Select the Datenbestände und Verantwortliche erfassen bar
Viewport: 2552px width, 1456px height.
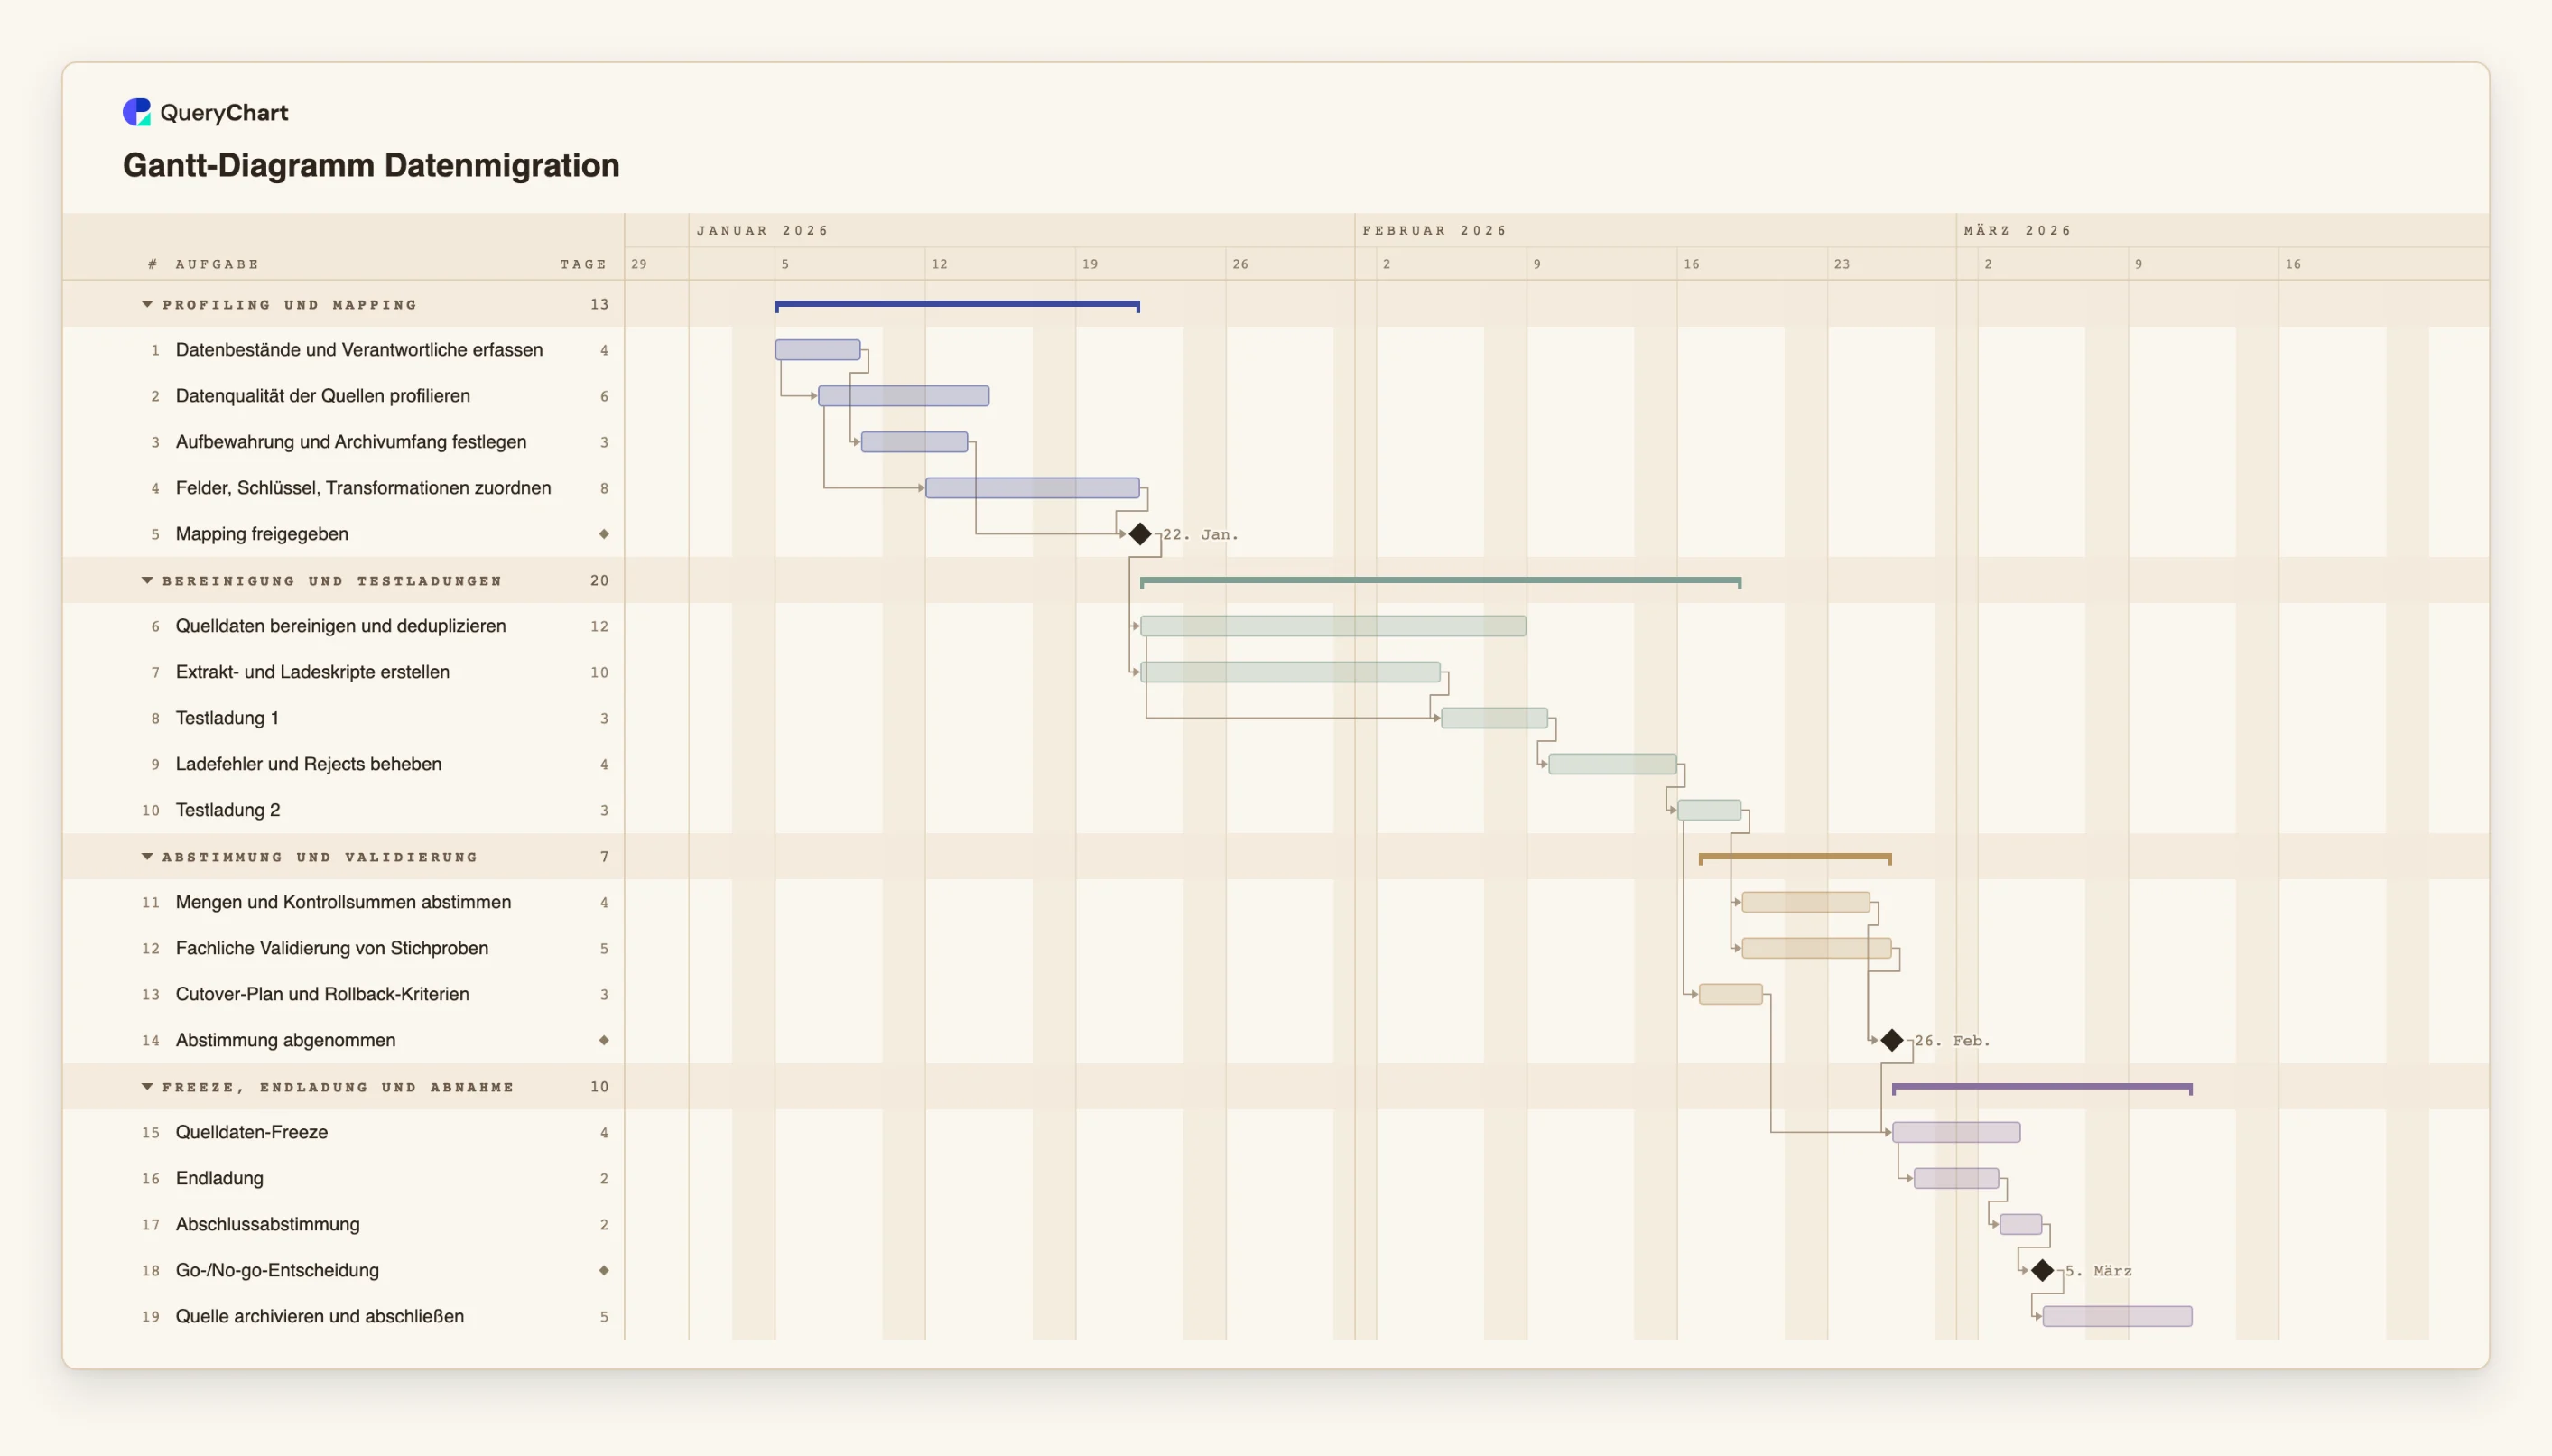tap(818, 350)
